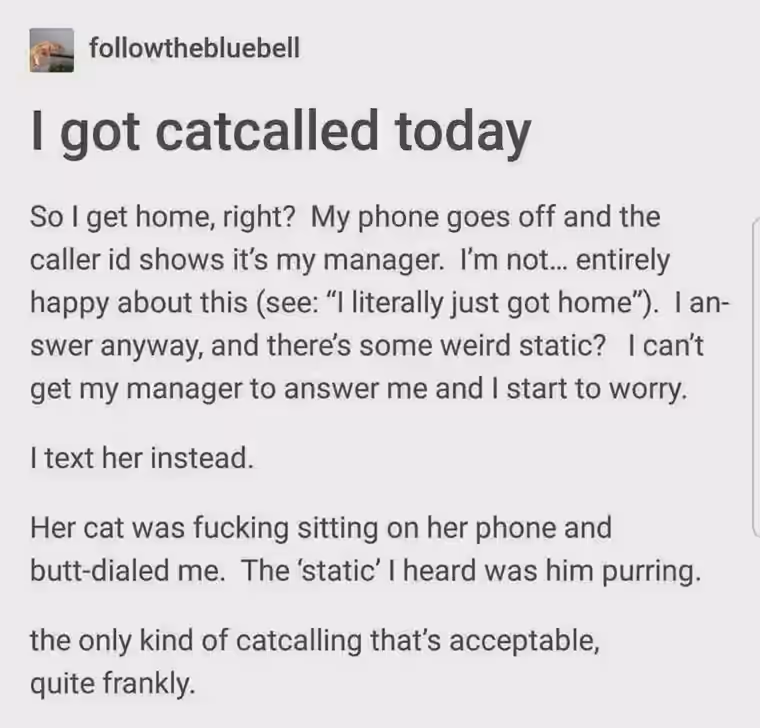Click the words 'happy about this'

[139, 302]
